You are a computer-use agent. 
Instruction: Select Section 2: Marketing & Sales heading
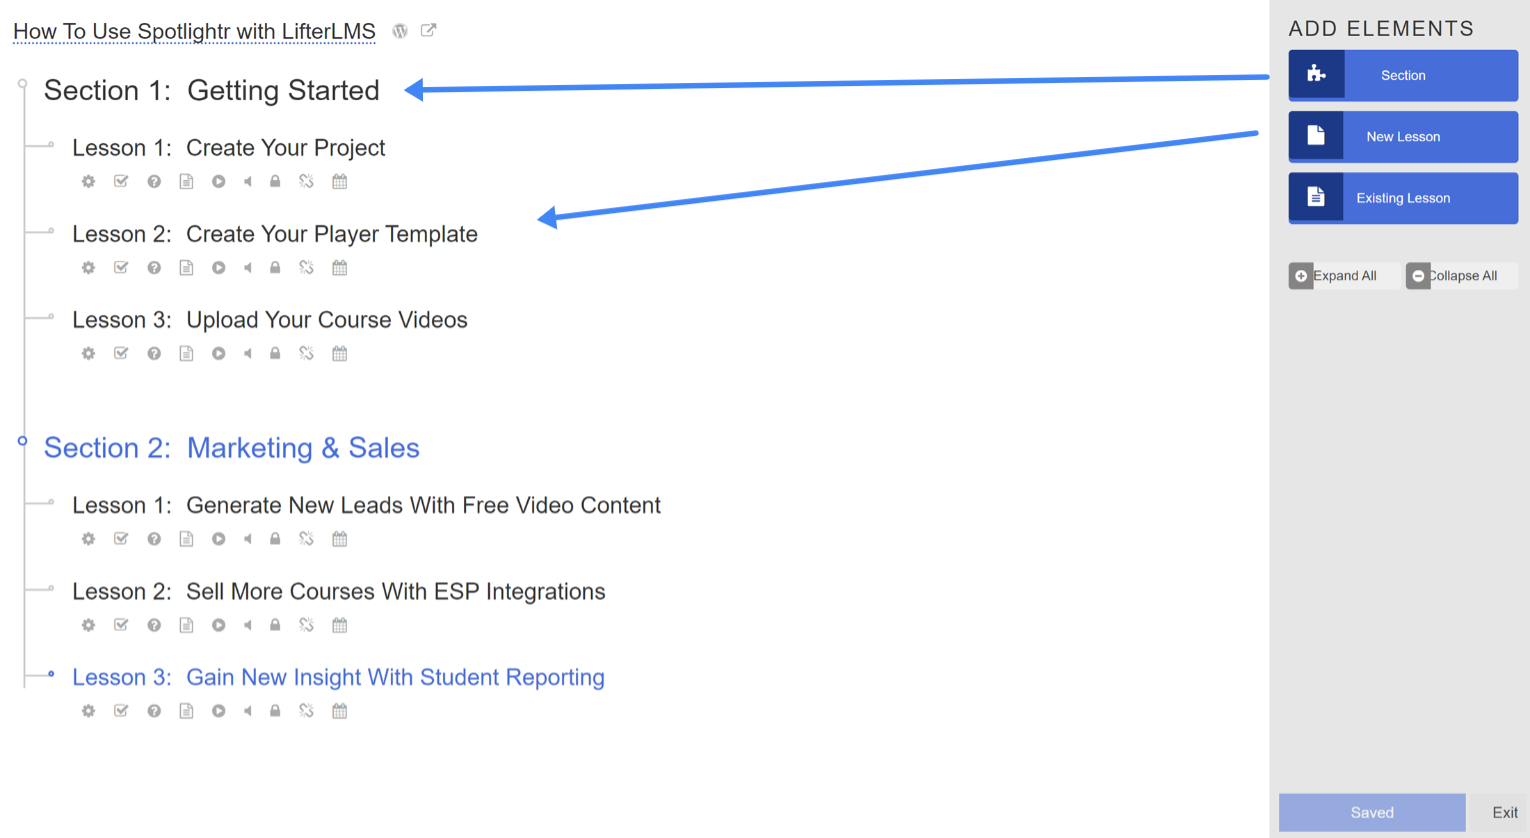[232, 448]
